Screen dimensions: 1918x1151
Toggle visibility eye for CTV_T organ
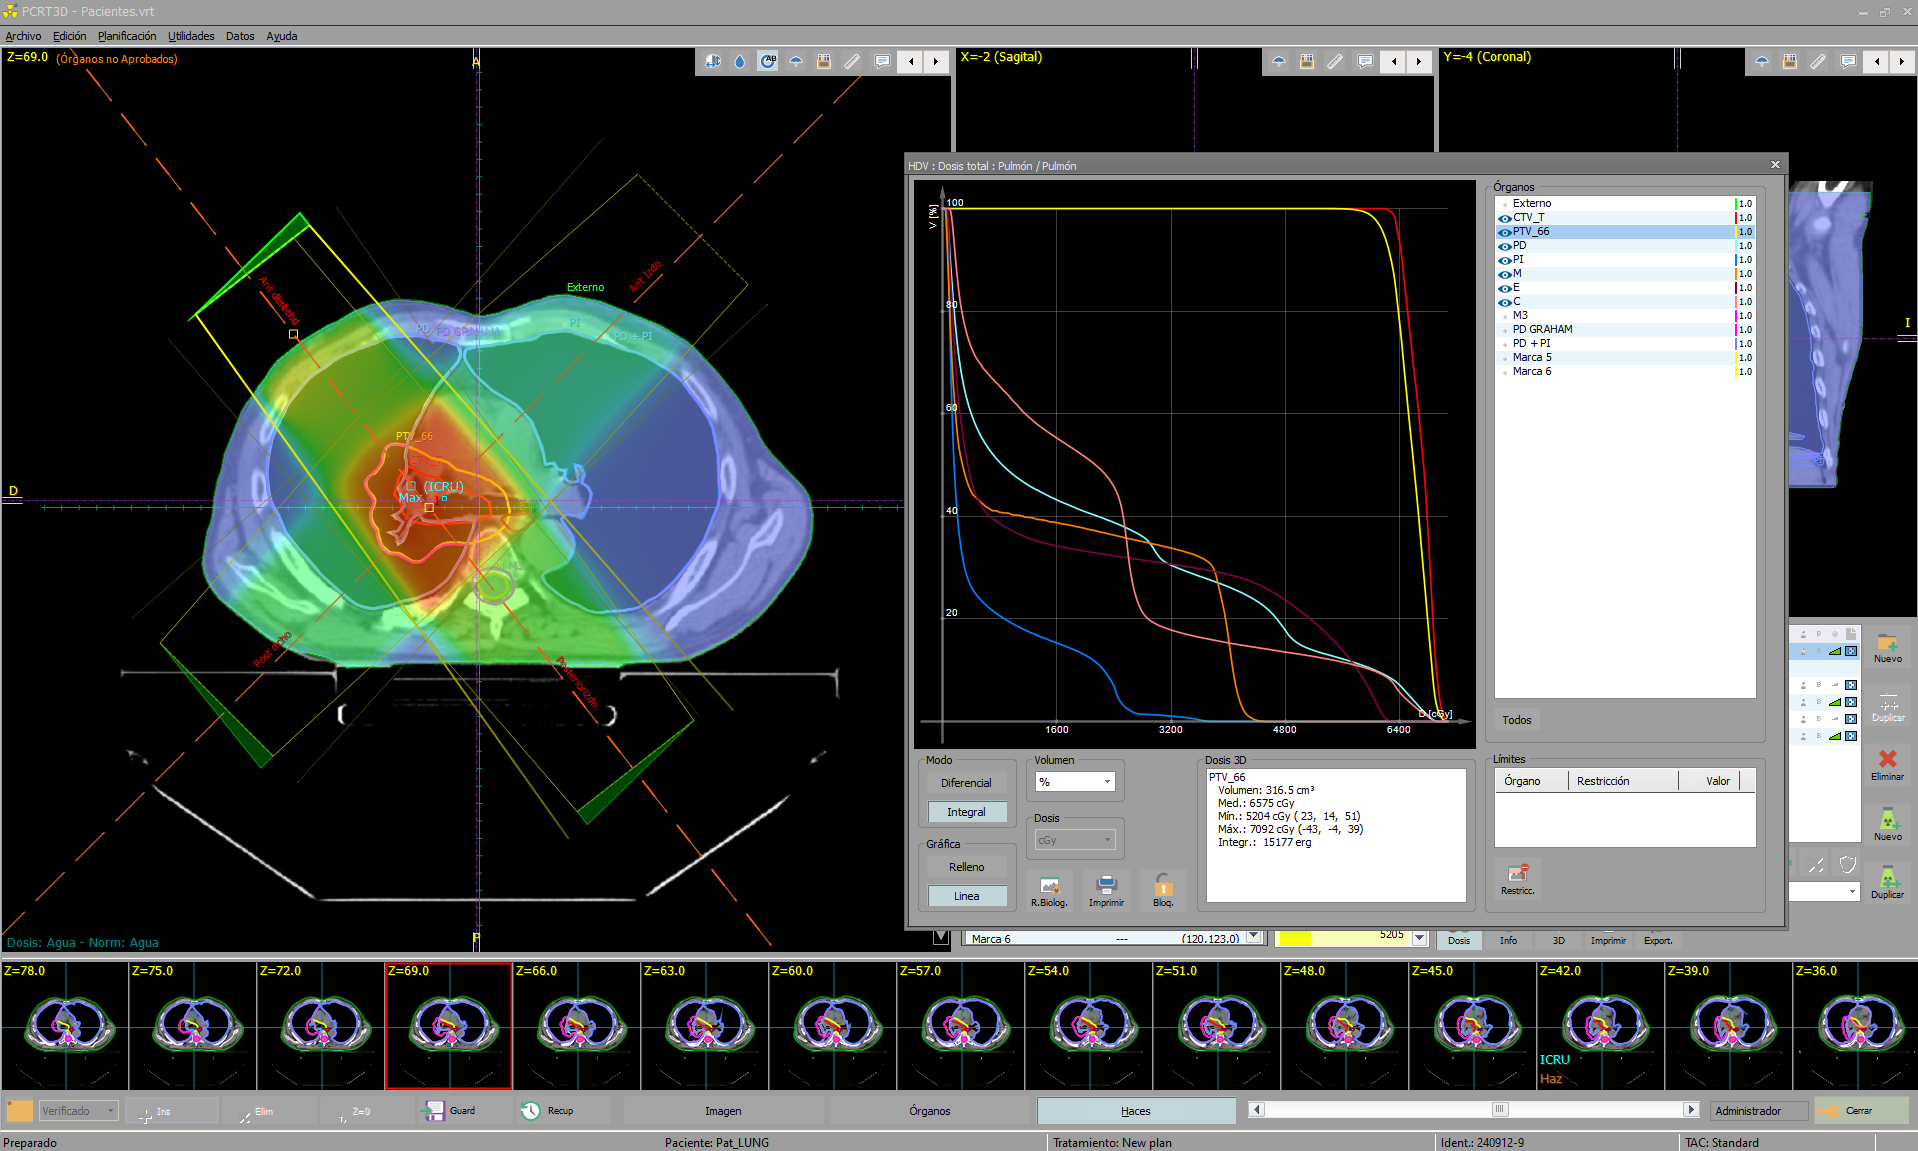coord(1504,218)
